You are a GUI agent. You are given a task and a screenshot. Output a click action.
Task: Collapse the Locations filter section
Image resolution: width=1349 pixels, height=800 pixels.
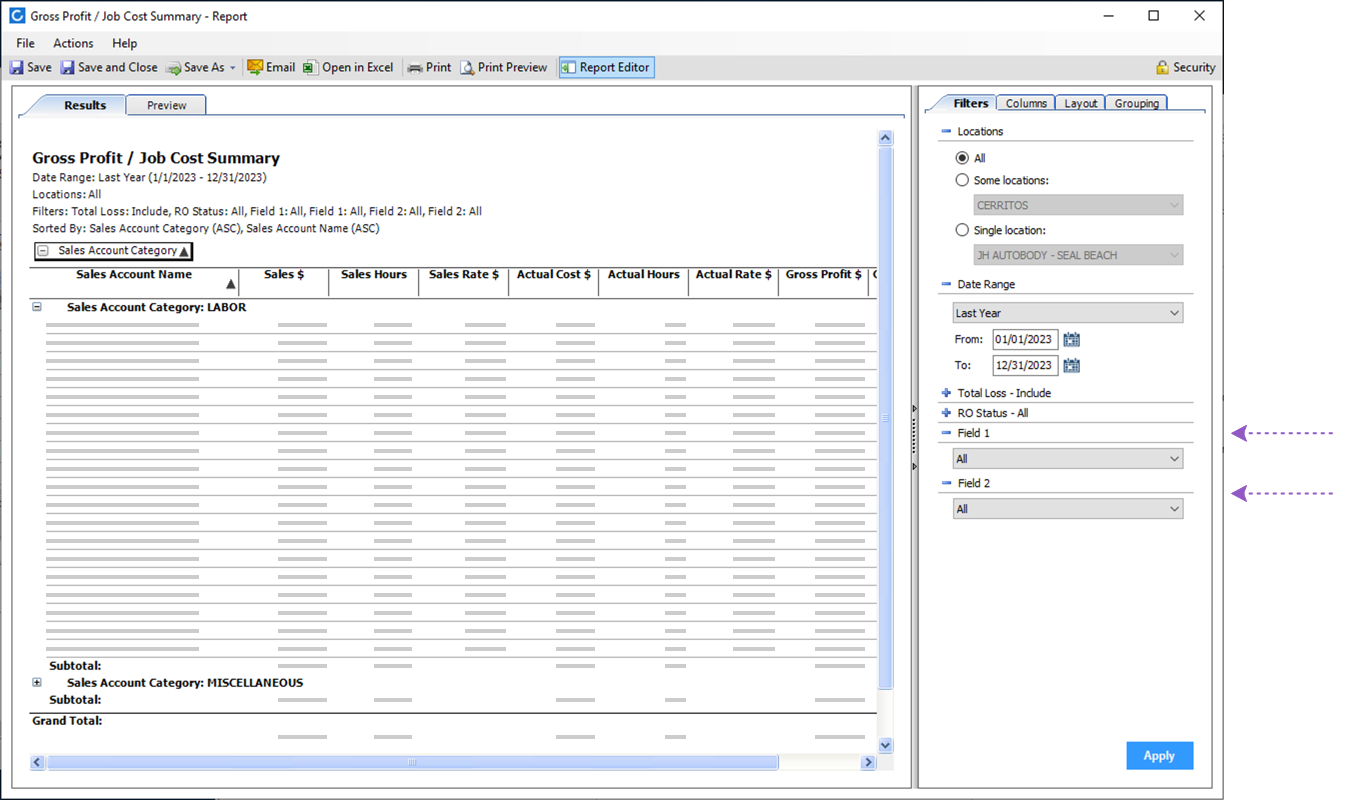coord(946,131)
